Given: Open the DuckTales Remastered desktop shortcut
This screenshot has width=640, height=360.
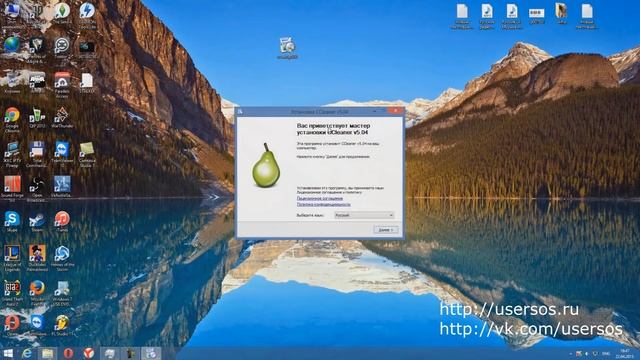Looking at the screenshot, I should click(37, 258).
